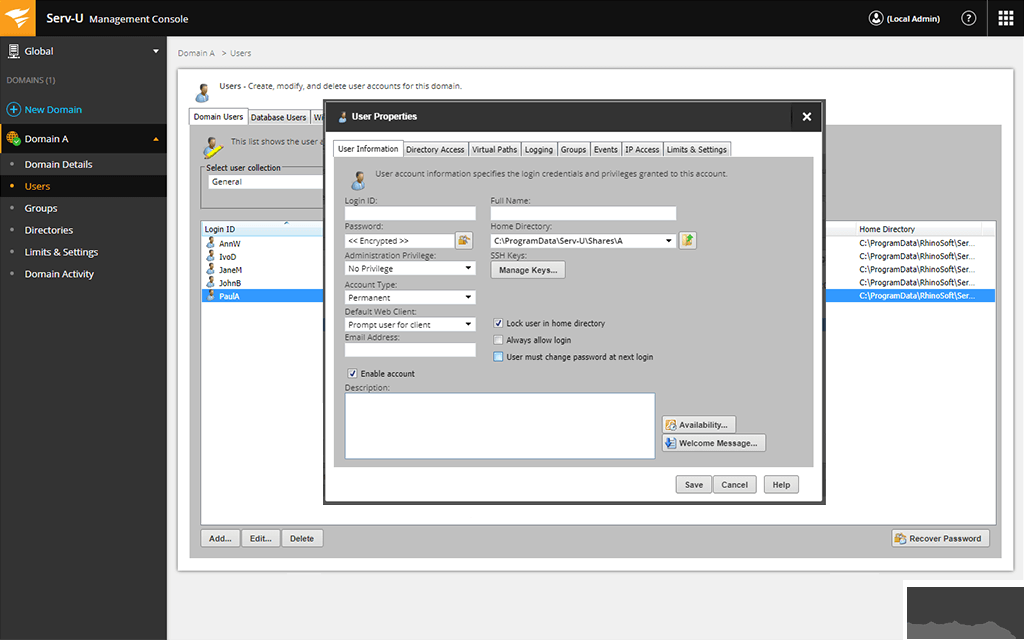Open the Default Web Client dropdown
The height and width of the screenshot is (640, 1024).
(x=409, y=325)
